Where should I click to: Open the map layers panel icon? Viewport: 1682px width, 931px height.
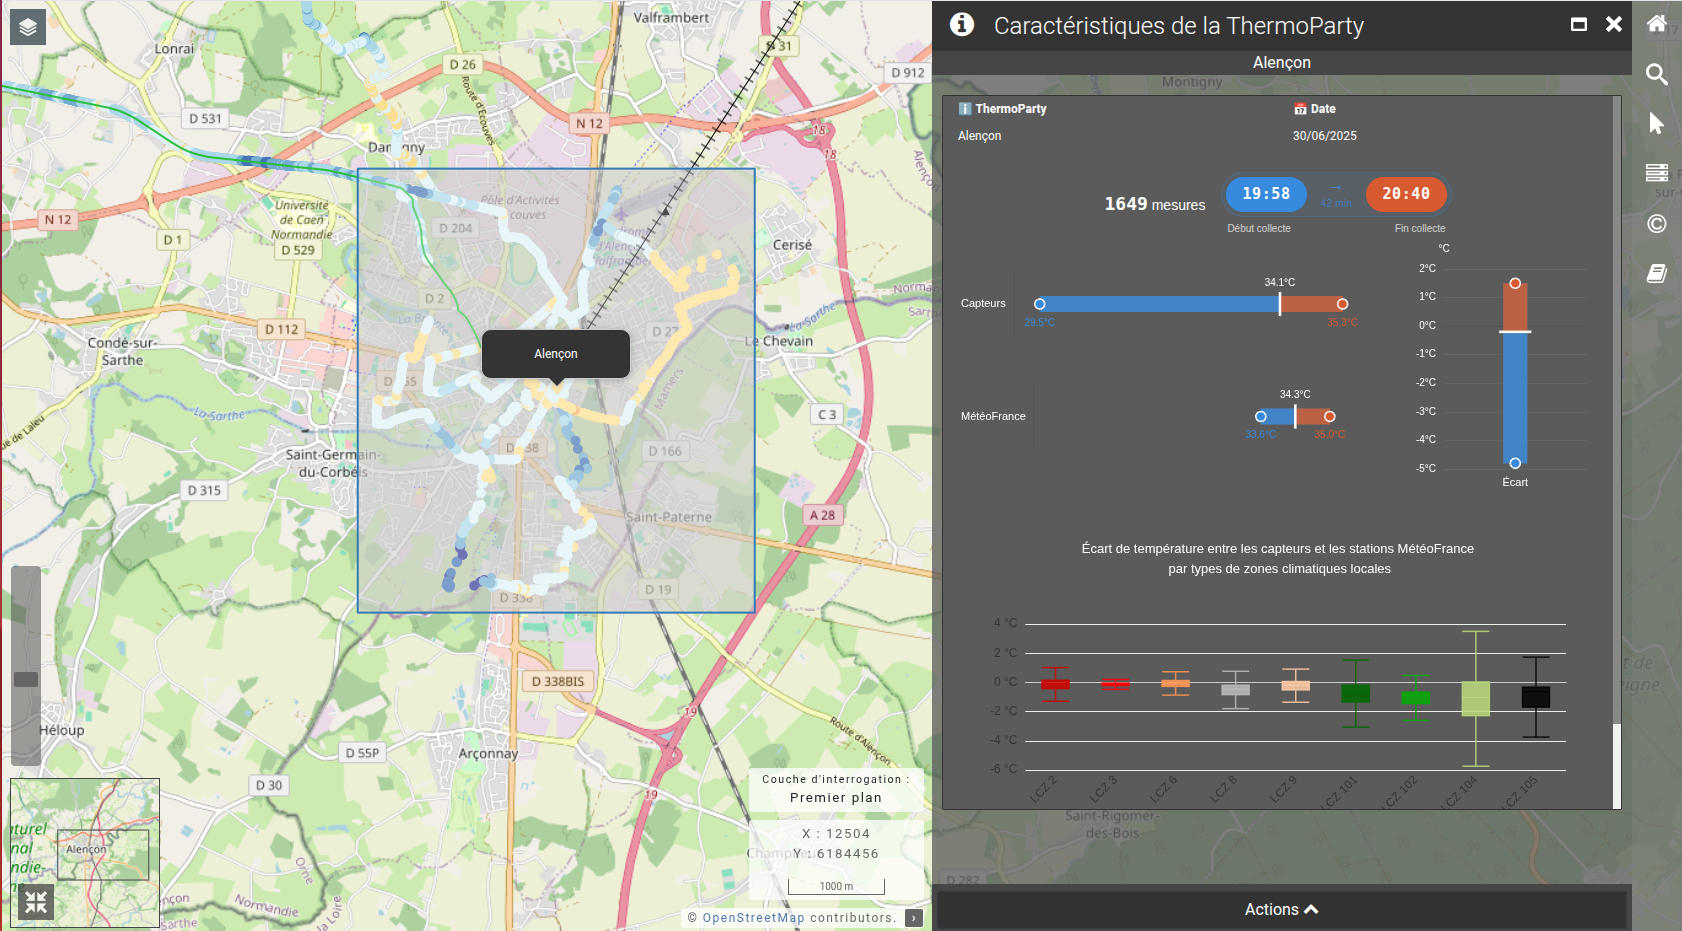pyautogui.click(x=28, y=27)
